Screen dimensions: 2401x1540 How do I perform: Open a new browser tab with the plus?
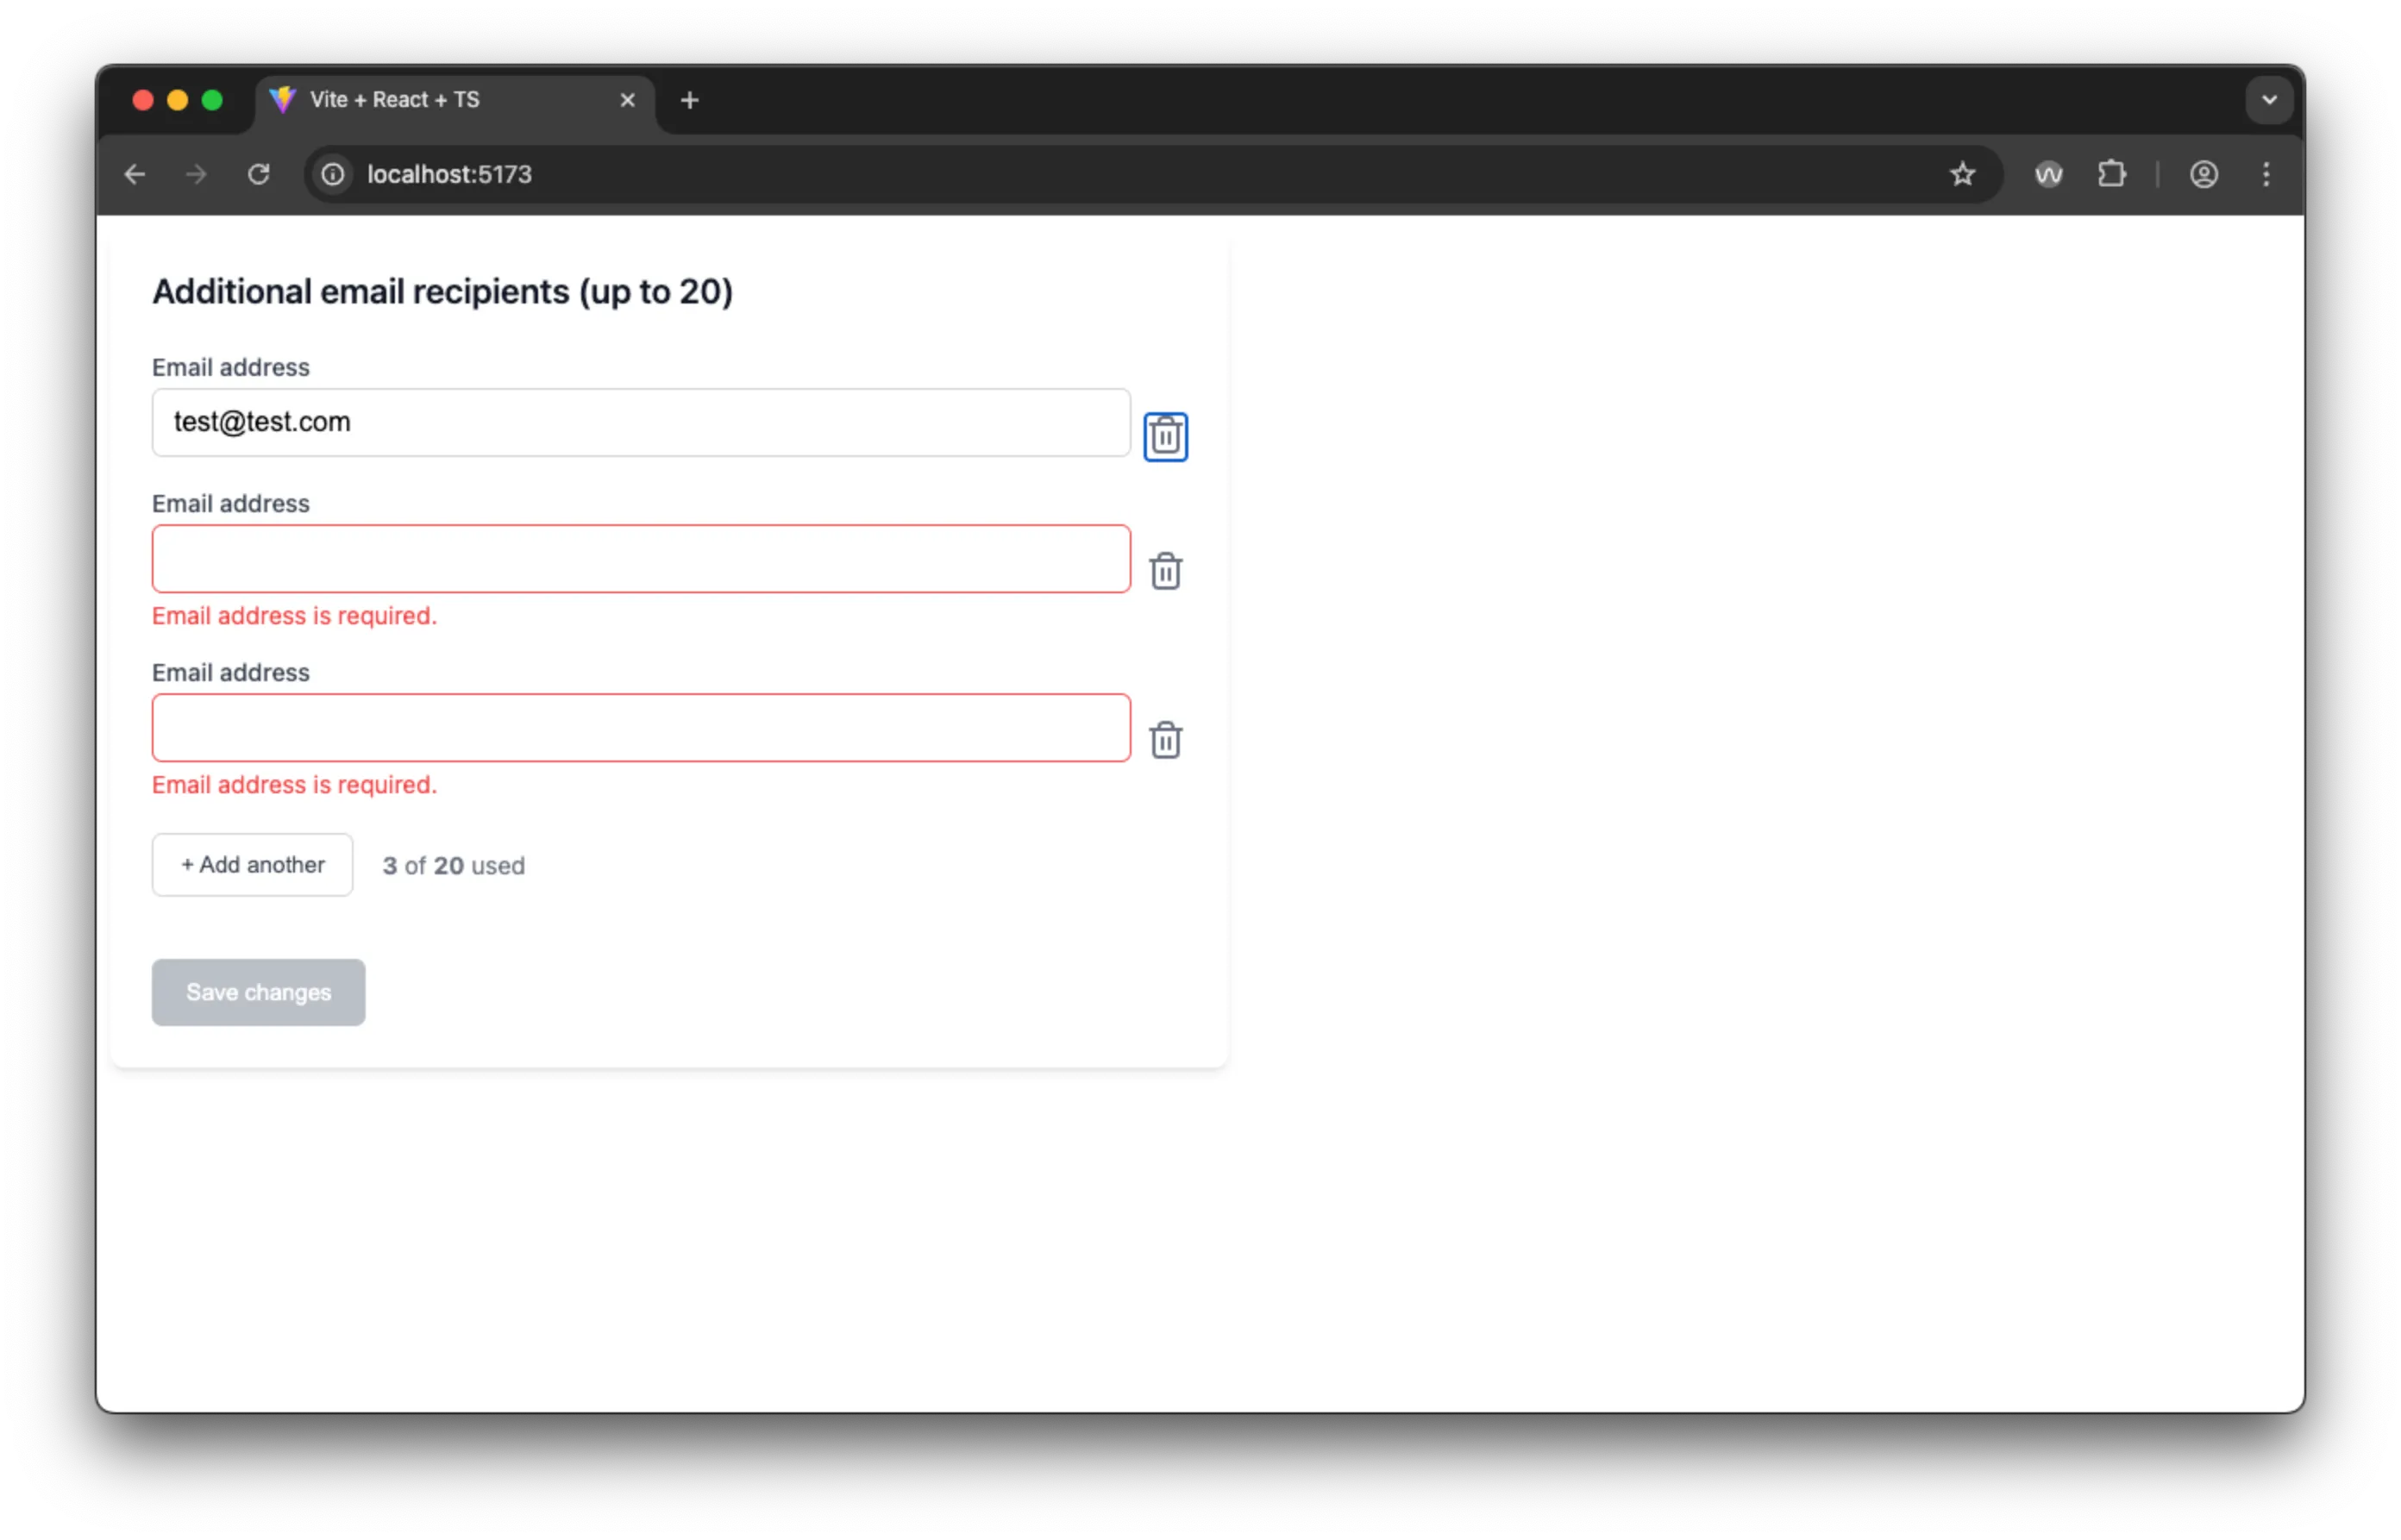pos(690,100)
